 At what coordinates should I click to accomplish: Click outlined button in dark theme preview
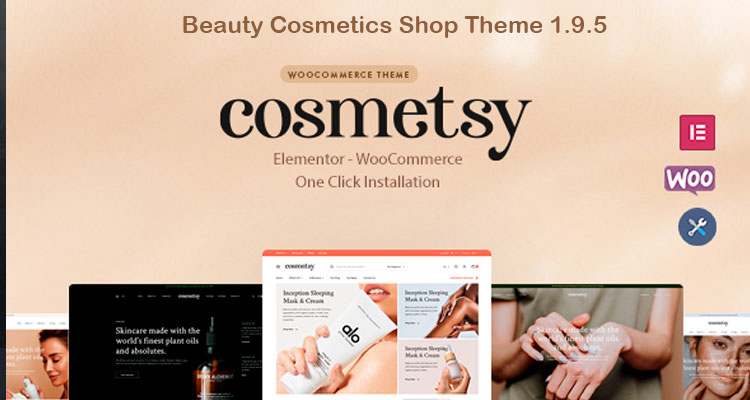point(127,375)
